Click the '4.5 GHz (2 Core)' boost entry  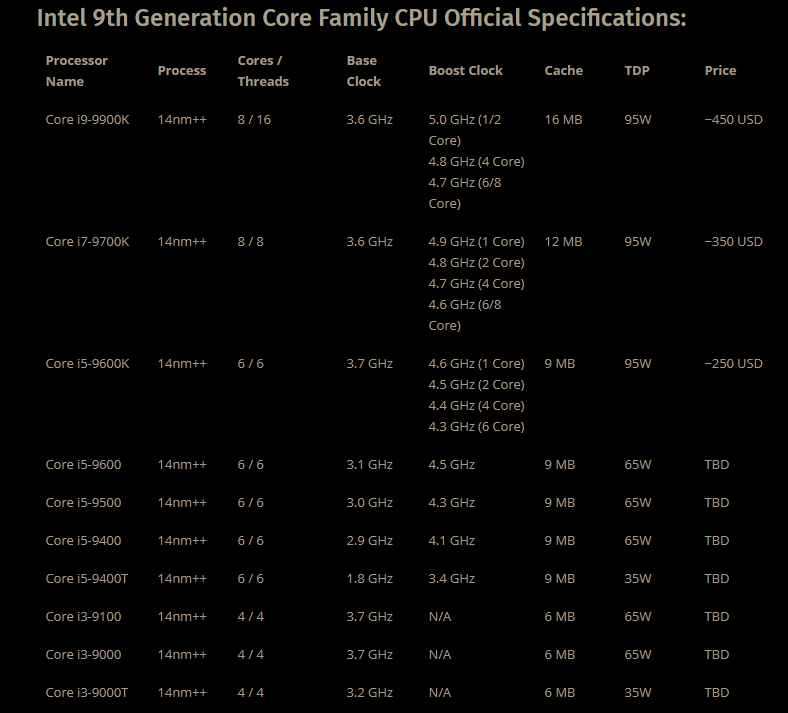476,385
